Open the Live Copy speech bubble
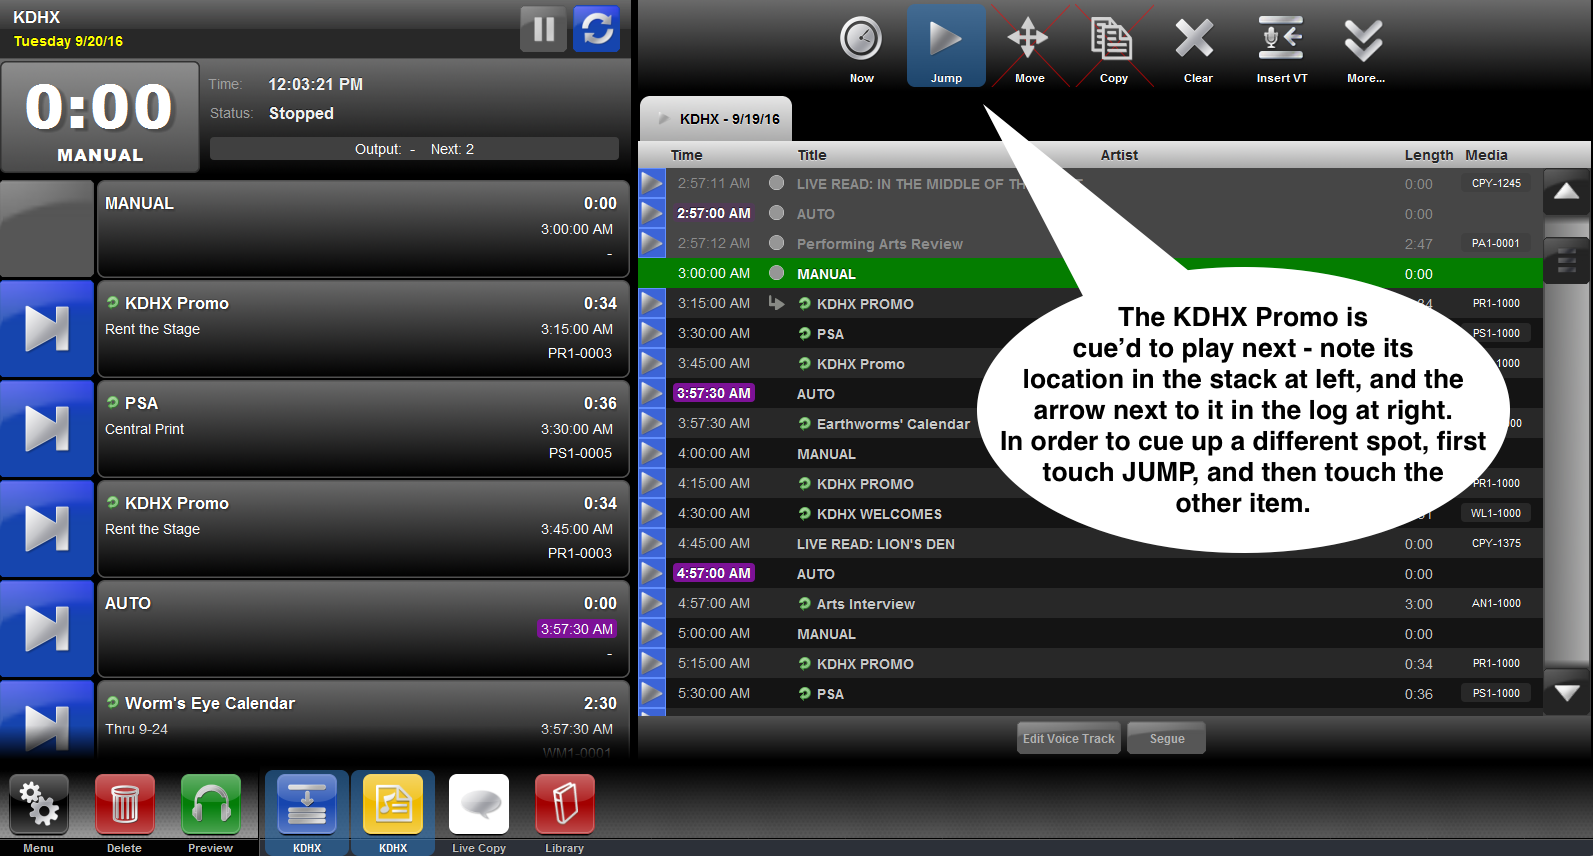This screenshot has height=856, width=1593. tap(479, 804)
